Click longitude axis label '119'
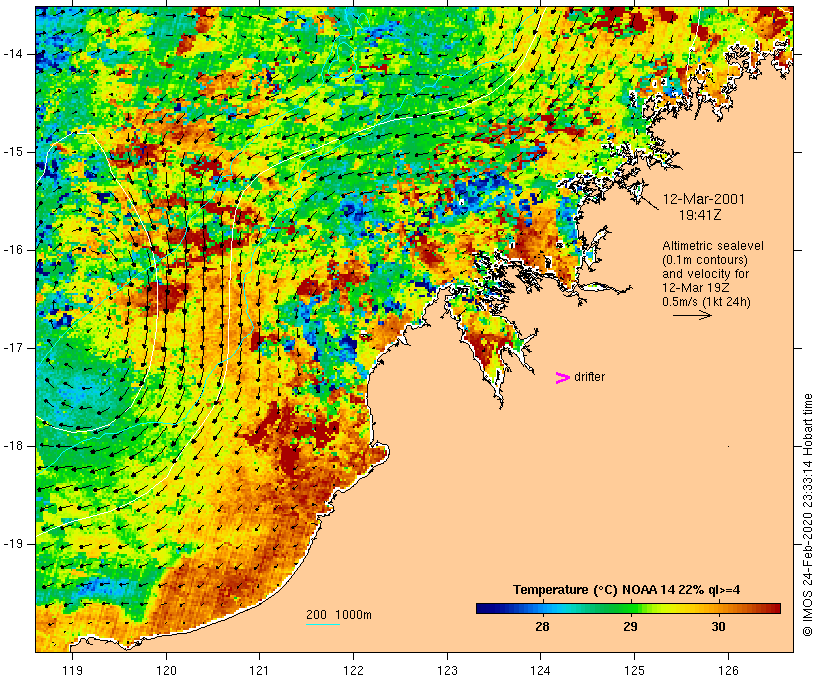 pos(72,670)
